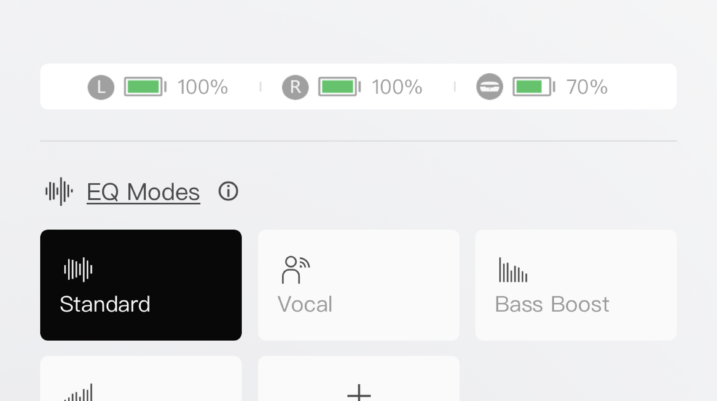Click the charging case icon

click(x=489, y=87)
